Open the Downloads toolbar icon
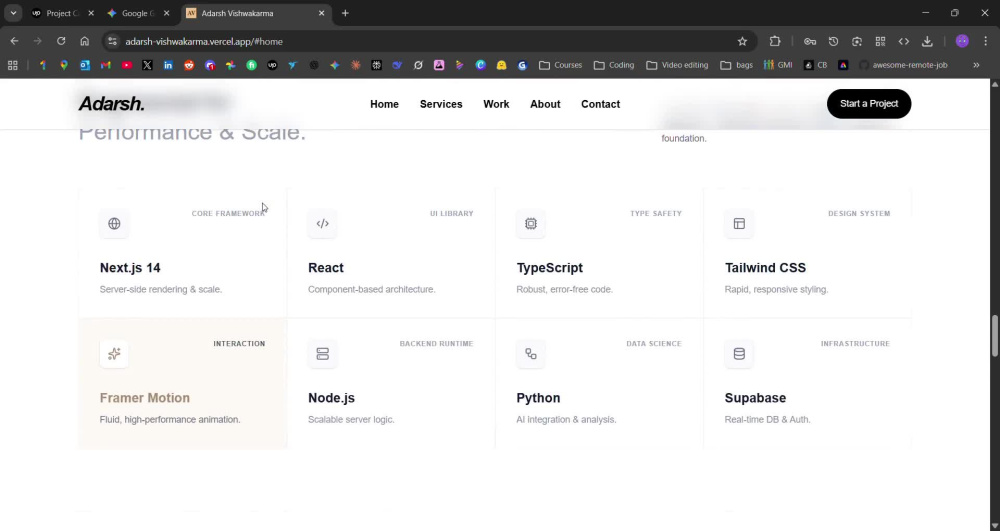The image size is (1000, 531). pyautogui.click(x=927, y=41)
